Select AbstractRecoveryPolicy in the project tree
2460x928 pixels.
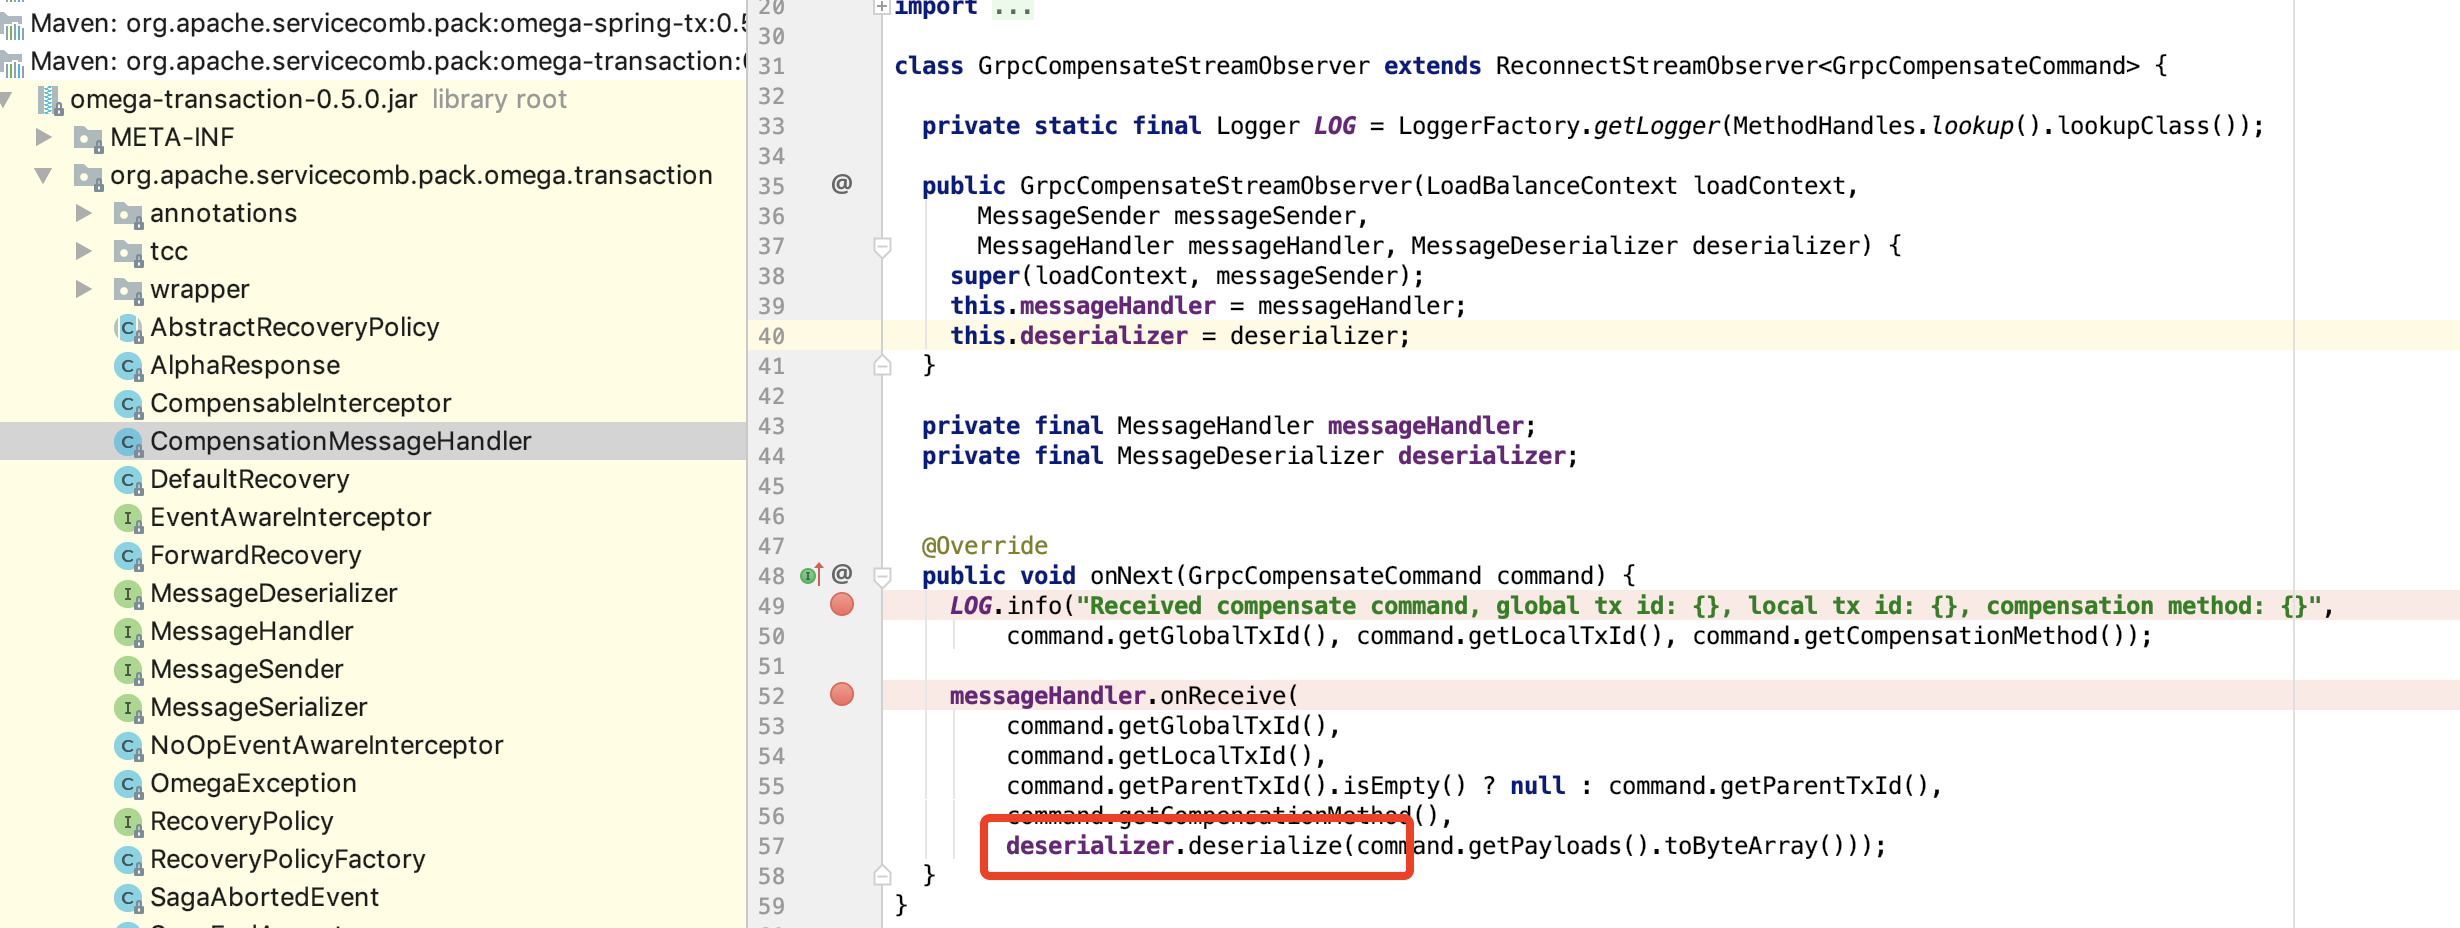pyautogui.click(x=295, y=327)
